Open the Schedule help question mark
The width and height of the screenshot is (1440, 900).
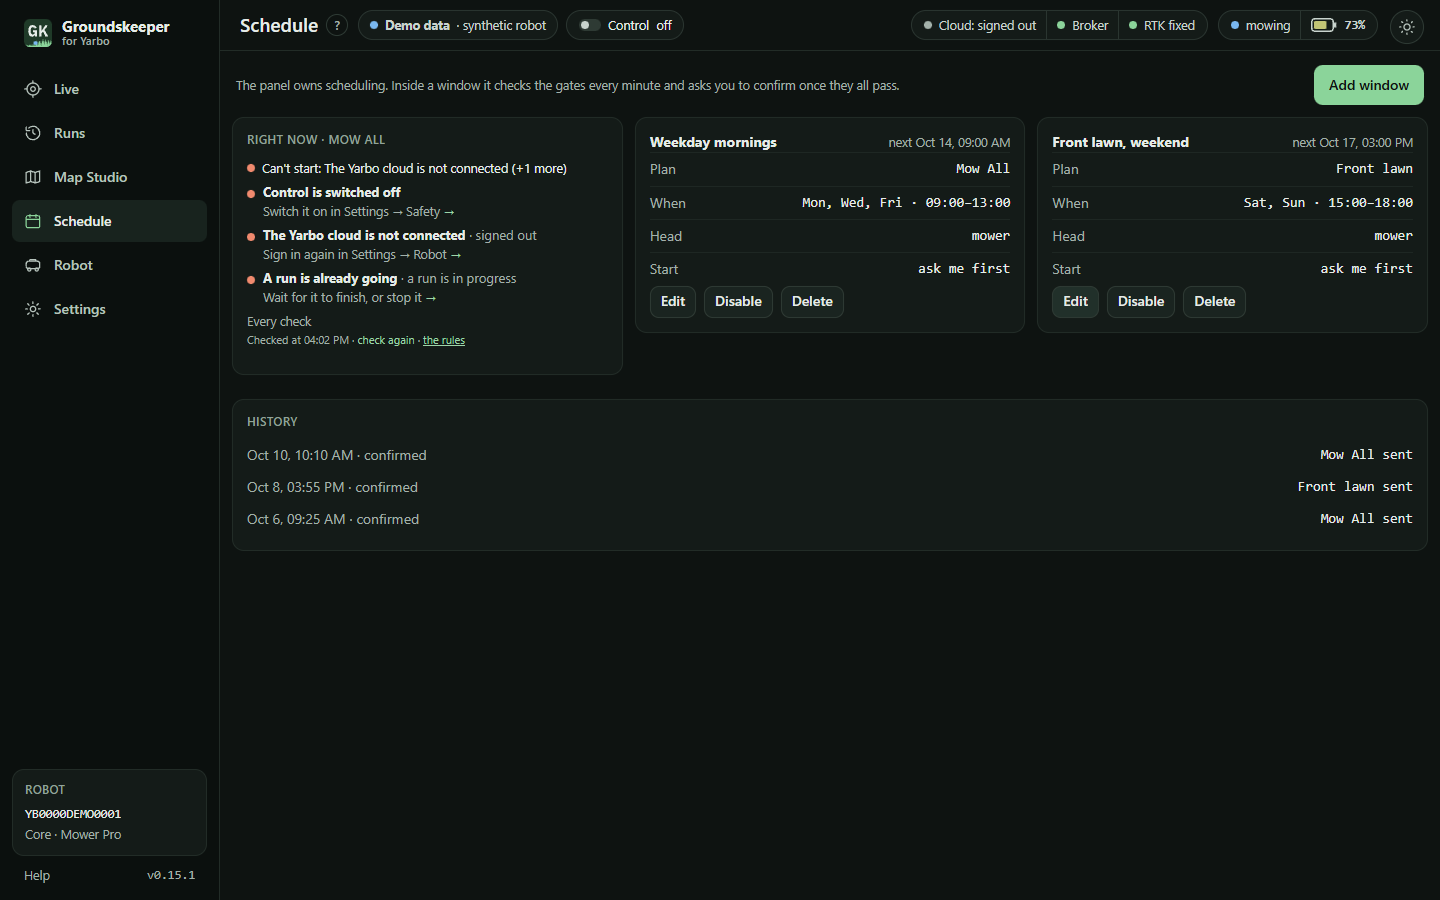tap(337, 26)
